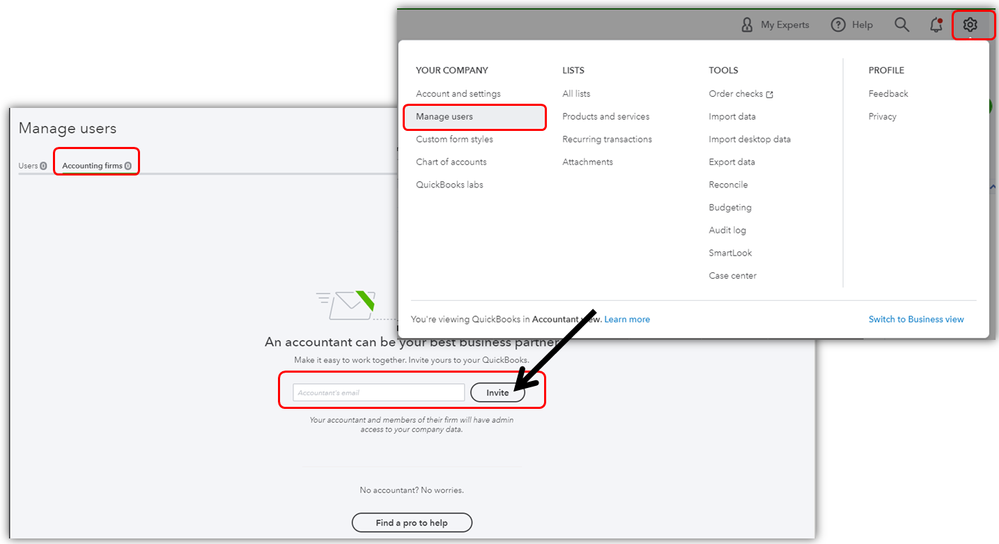Viewport: 999px width, 544px height.
Task: Open Products and services
Action: 605,117
